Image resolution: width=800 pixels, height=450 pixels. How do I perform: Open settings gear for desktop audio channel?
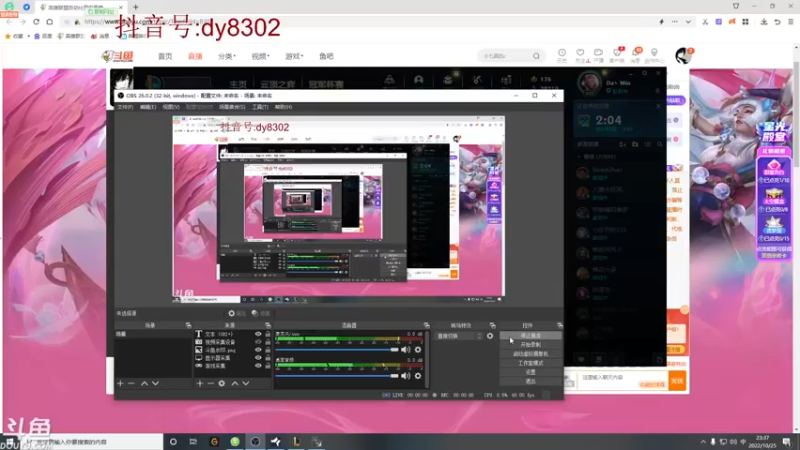[x=418, y=376]
